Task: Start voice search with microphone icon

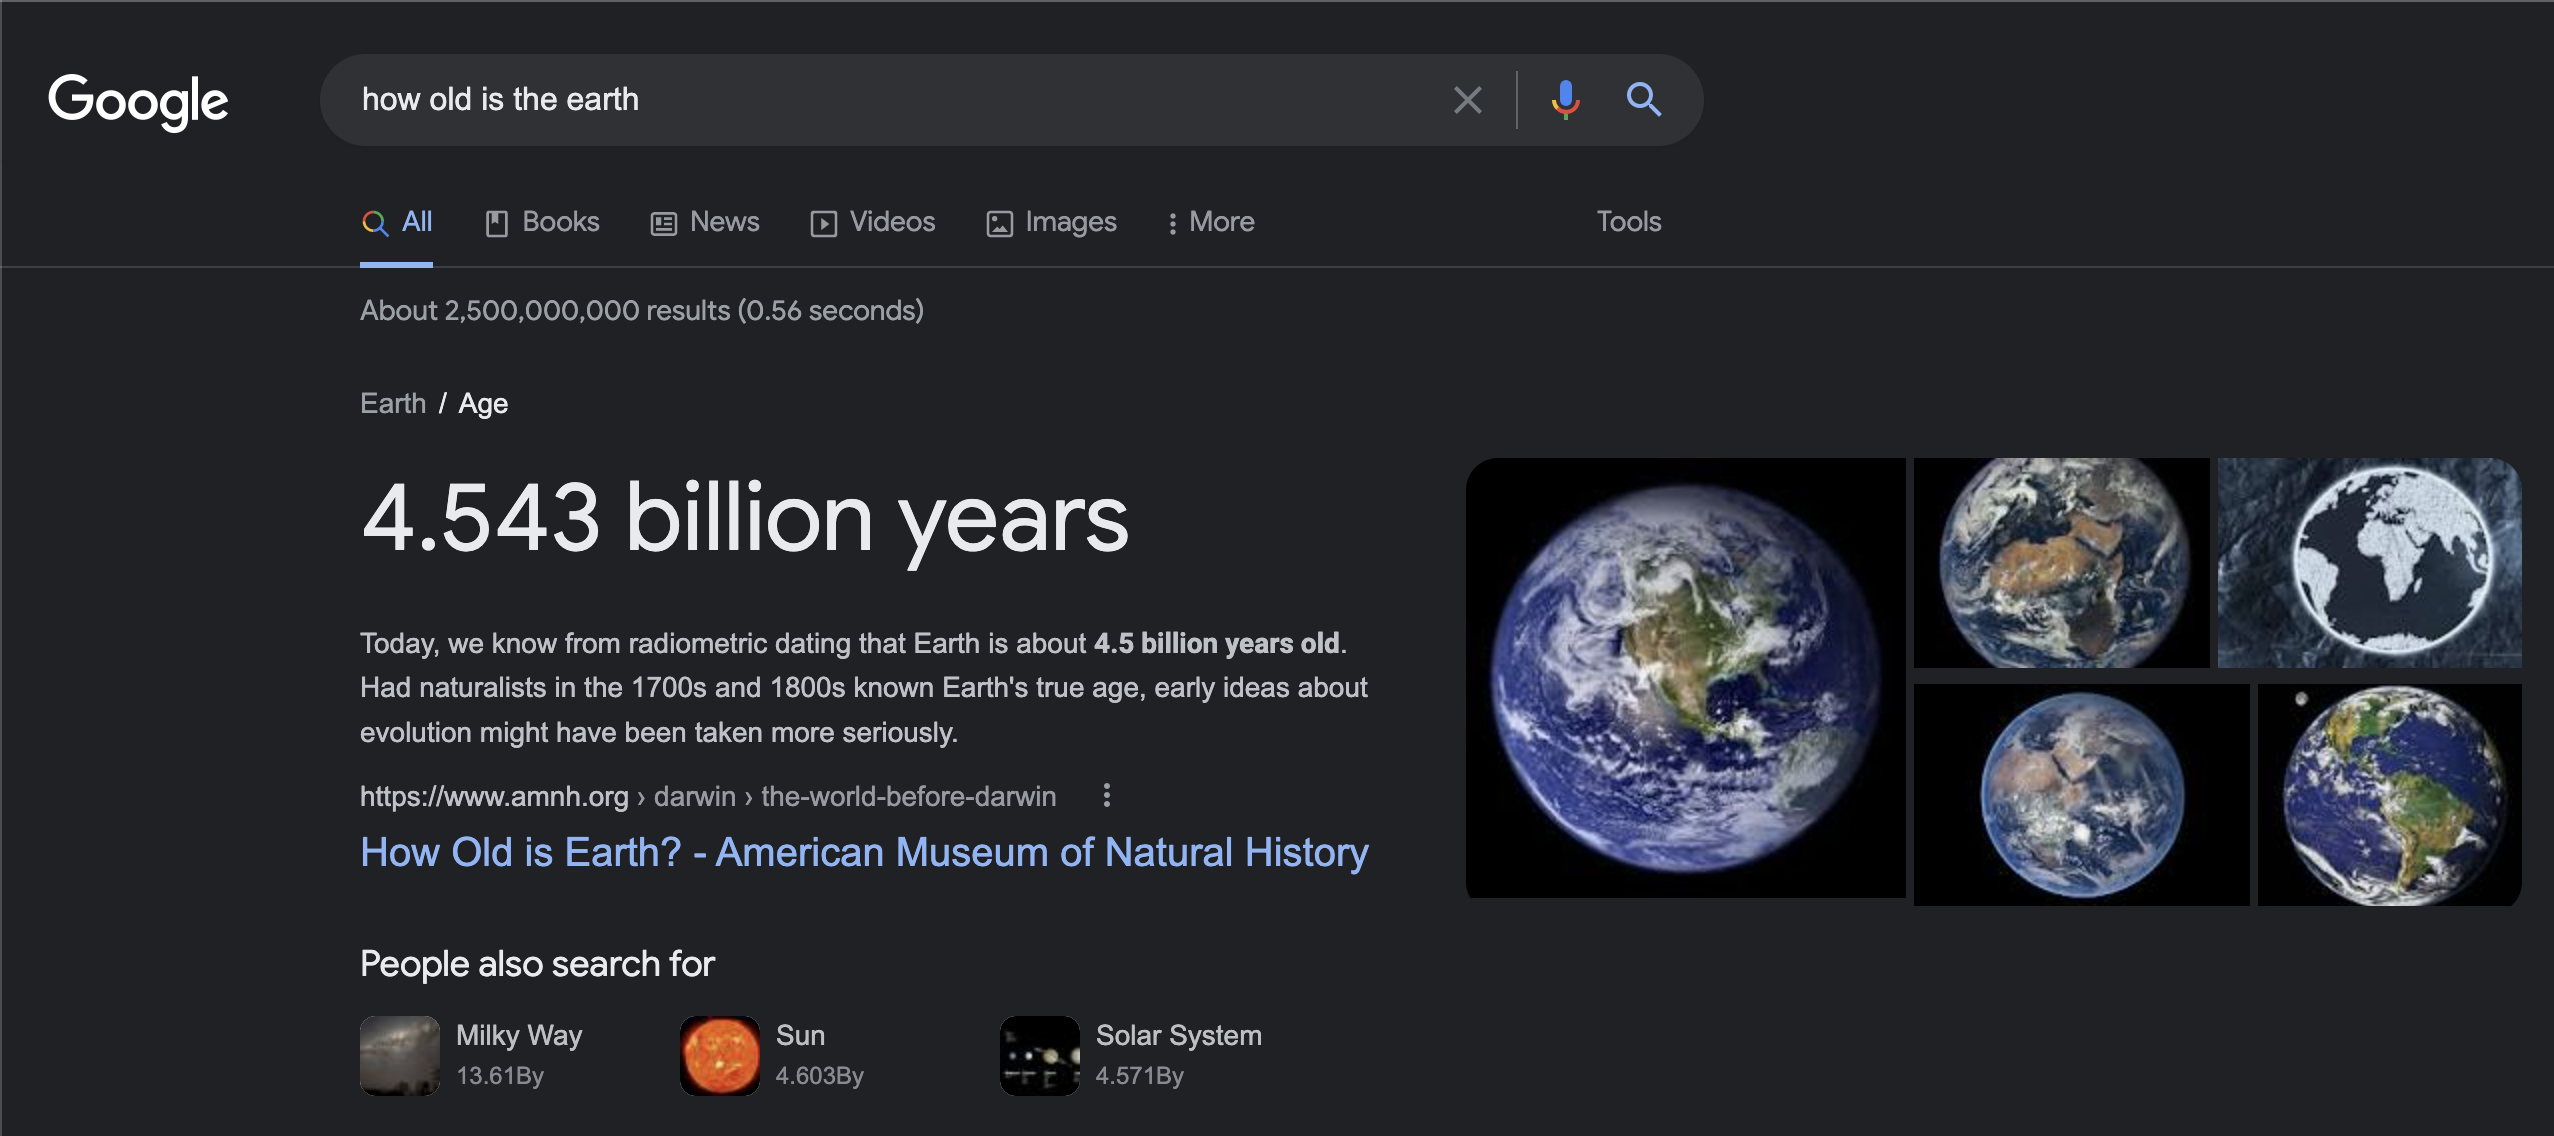Action: [1565, 100]
